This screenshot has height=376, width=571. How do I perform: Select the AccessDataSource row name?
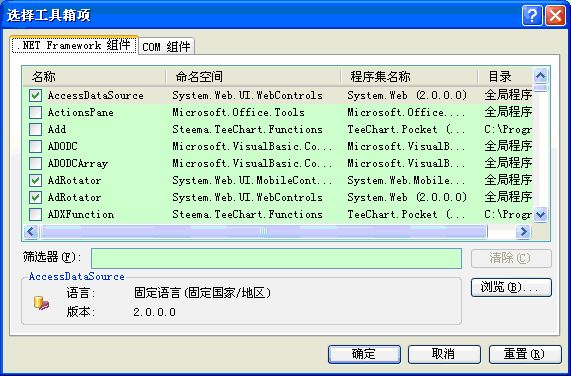coord(95,96)
